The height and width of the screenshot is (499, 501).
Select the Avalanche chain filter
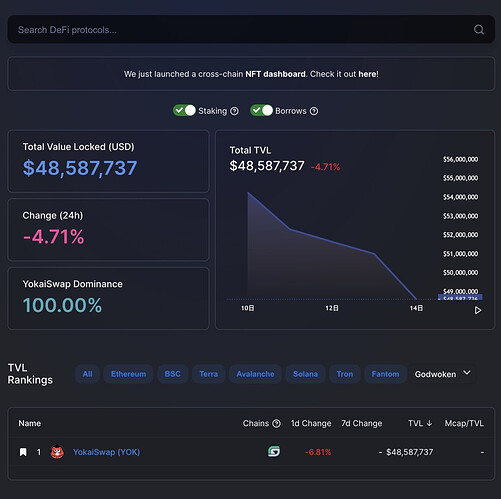click(255, 374)
